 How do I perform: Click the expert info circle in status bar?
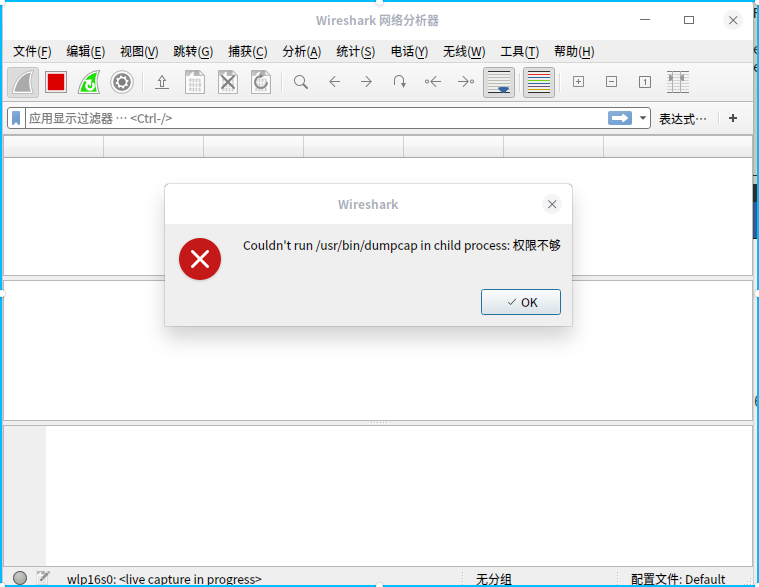(20, 577)
